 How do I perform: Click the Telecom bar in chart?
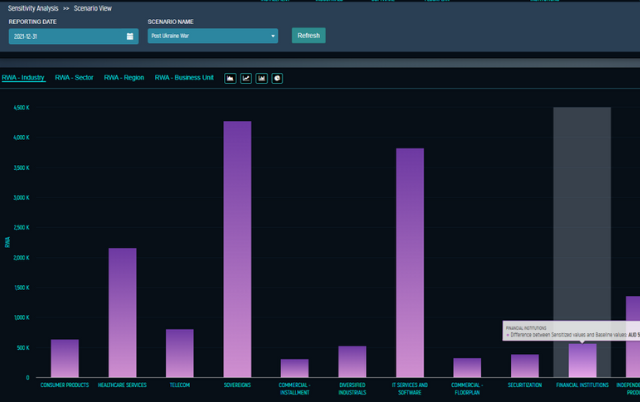(180, 352)
